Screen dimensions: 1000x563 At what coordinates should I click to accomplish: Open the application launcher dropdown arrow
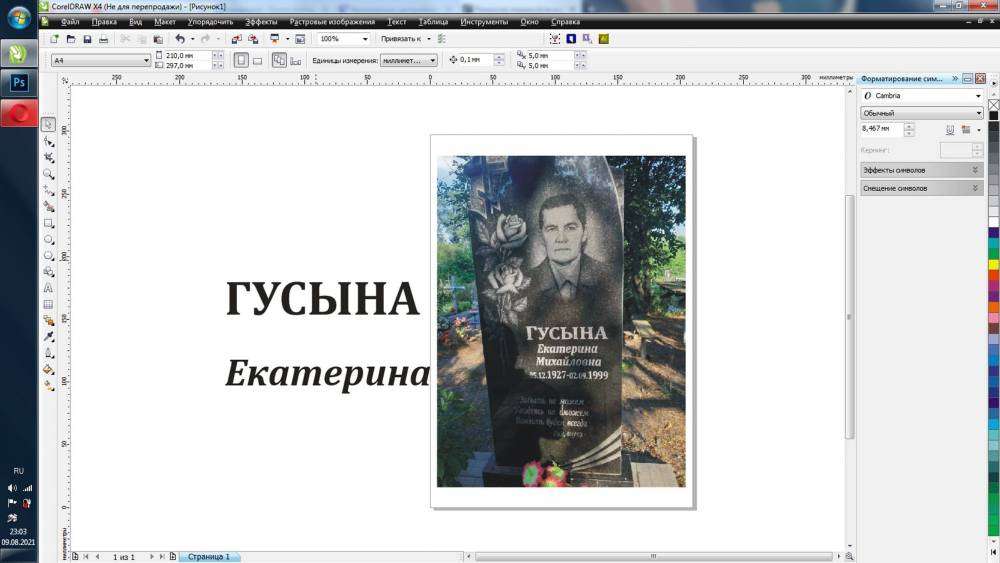[x=287, y=39]
